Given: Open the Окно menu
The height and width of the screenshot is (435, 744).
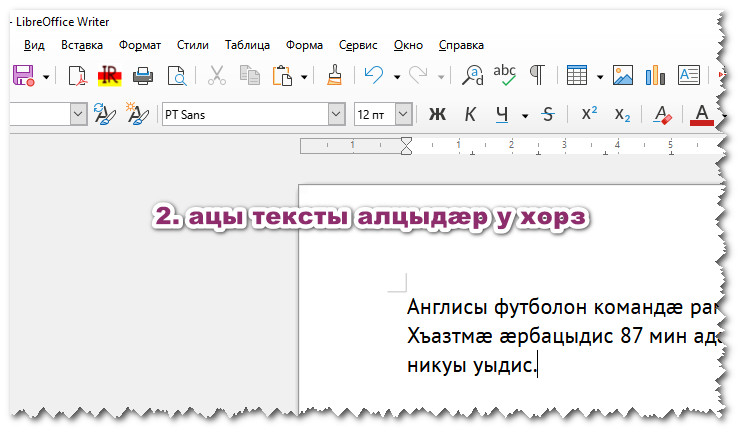Looking at the screenshot, I should pos(408,45).
